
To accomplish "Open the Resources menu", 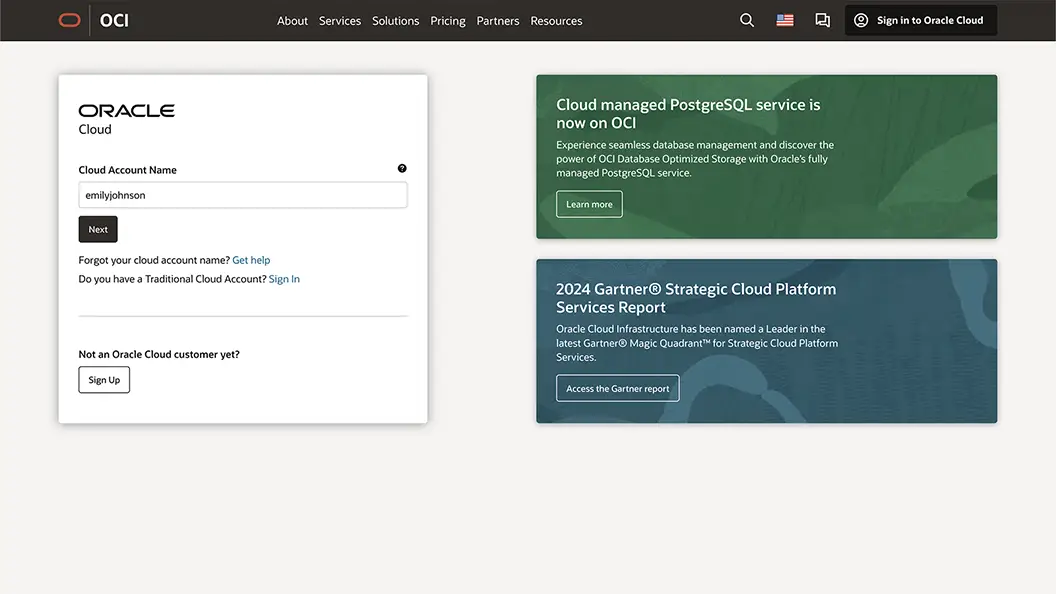I will [556, 21].
